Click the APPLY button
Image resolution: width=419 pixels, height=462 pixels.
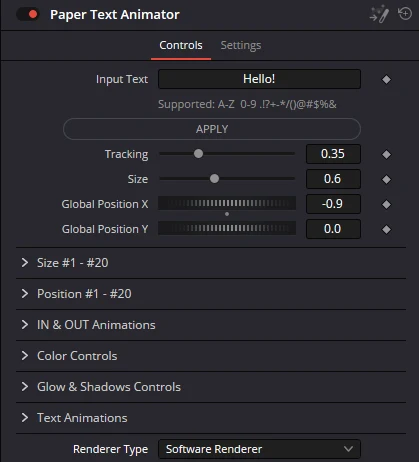coord(212,129)
